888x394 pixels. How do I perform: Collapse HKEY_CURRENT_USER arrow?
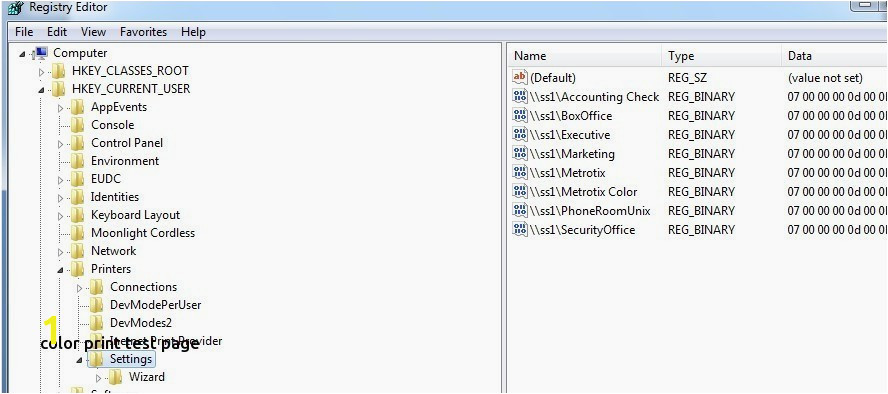point(41,91)
